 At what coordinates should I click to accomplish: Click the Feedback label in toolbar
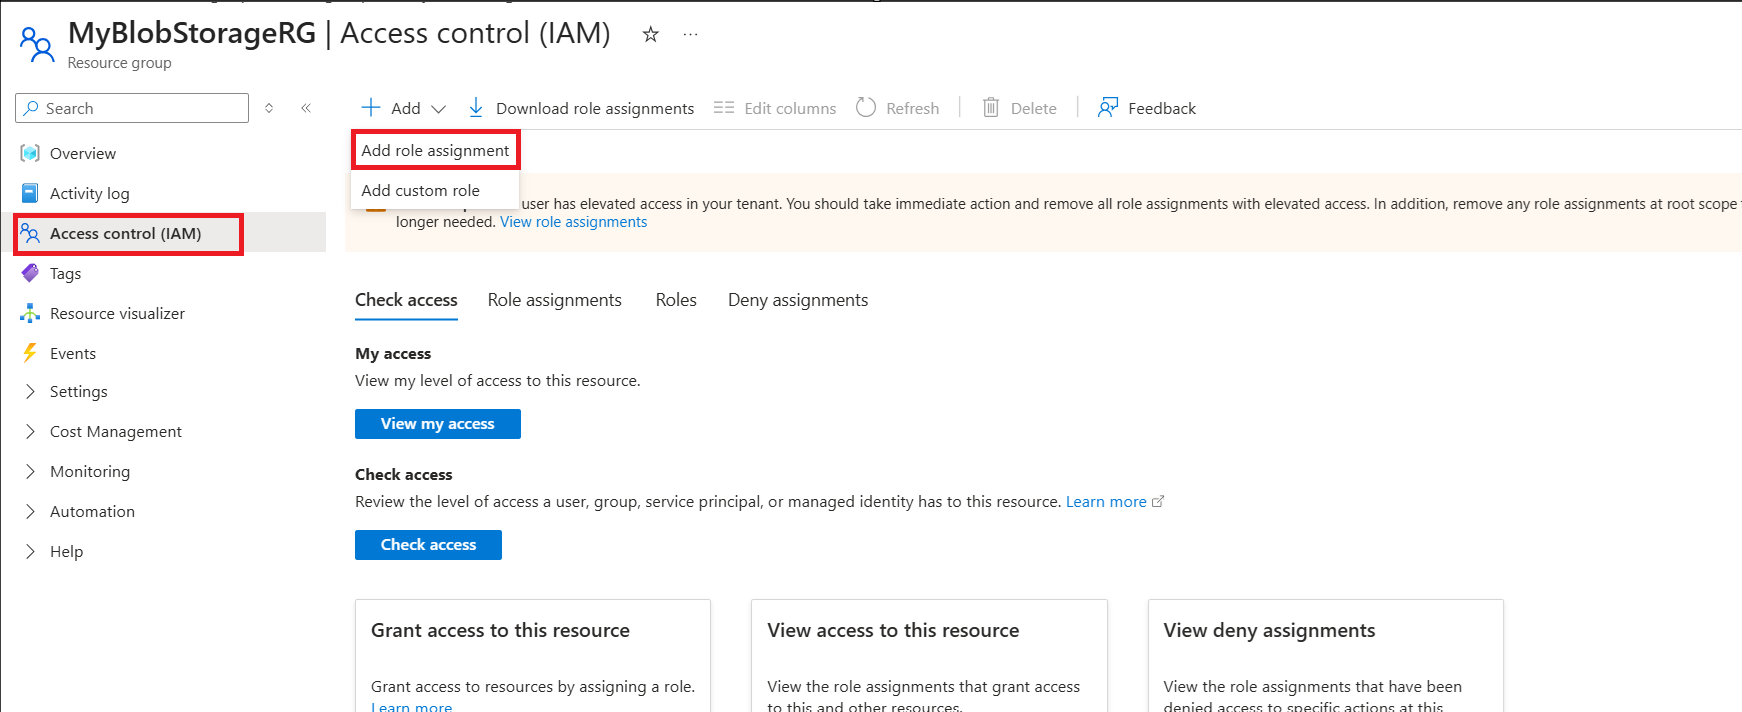coord(1162,109)
